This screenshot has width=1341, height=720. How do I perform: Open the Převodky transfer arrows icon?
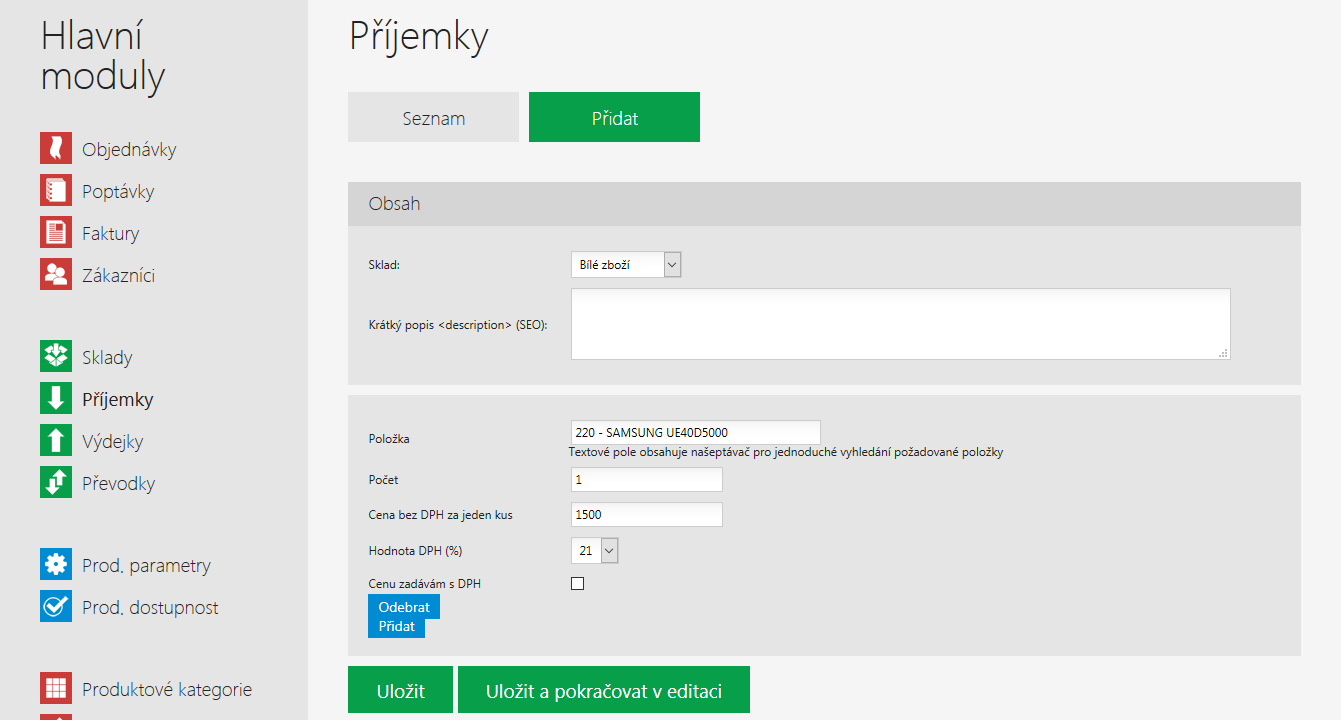click(x=56, y=482)
